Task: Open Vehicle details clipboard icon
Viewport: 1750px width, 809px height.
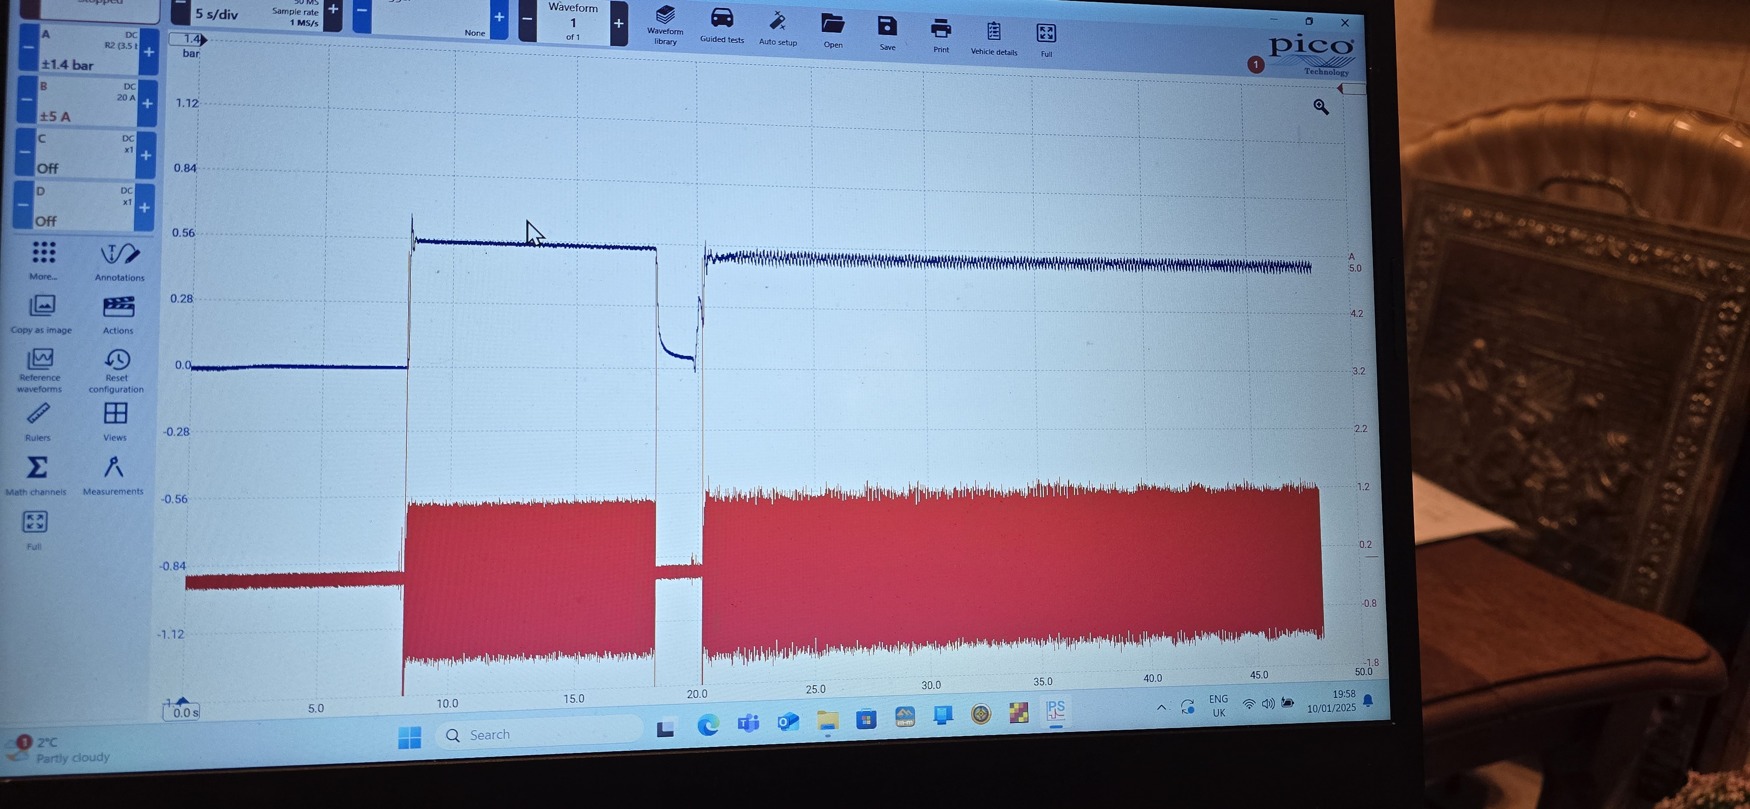Action: tap(994, 38)
